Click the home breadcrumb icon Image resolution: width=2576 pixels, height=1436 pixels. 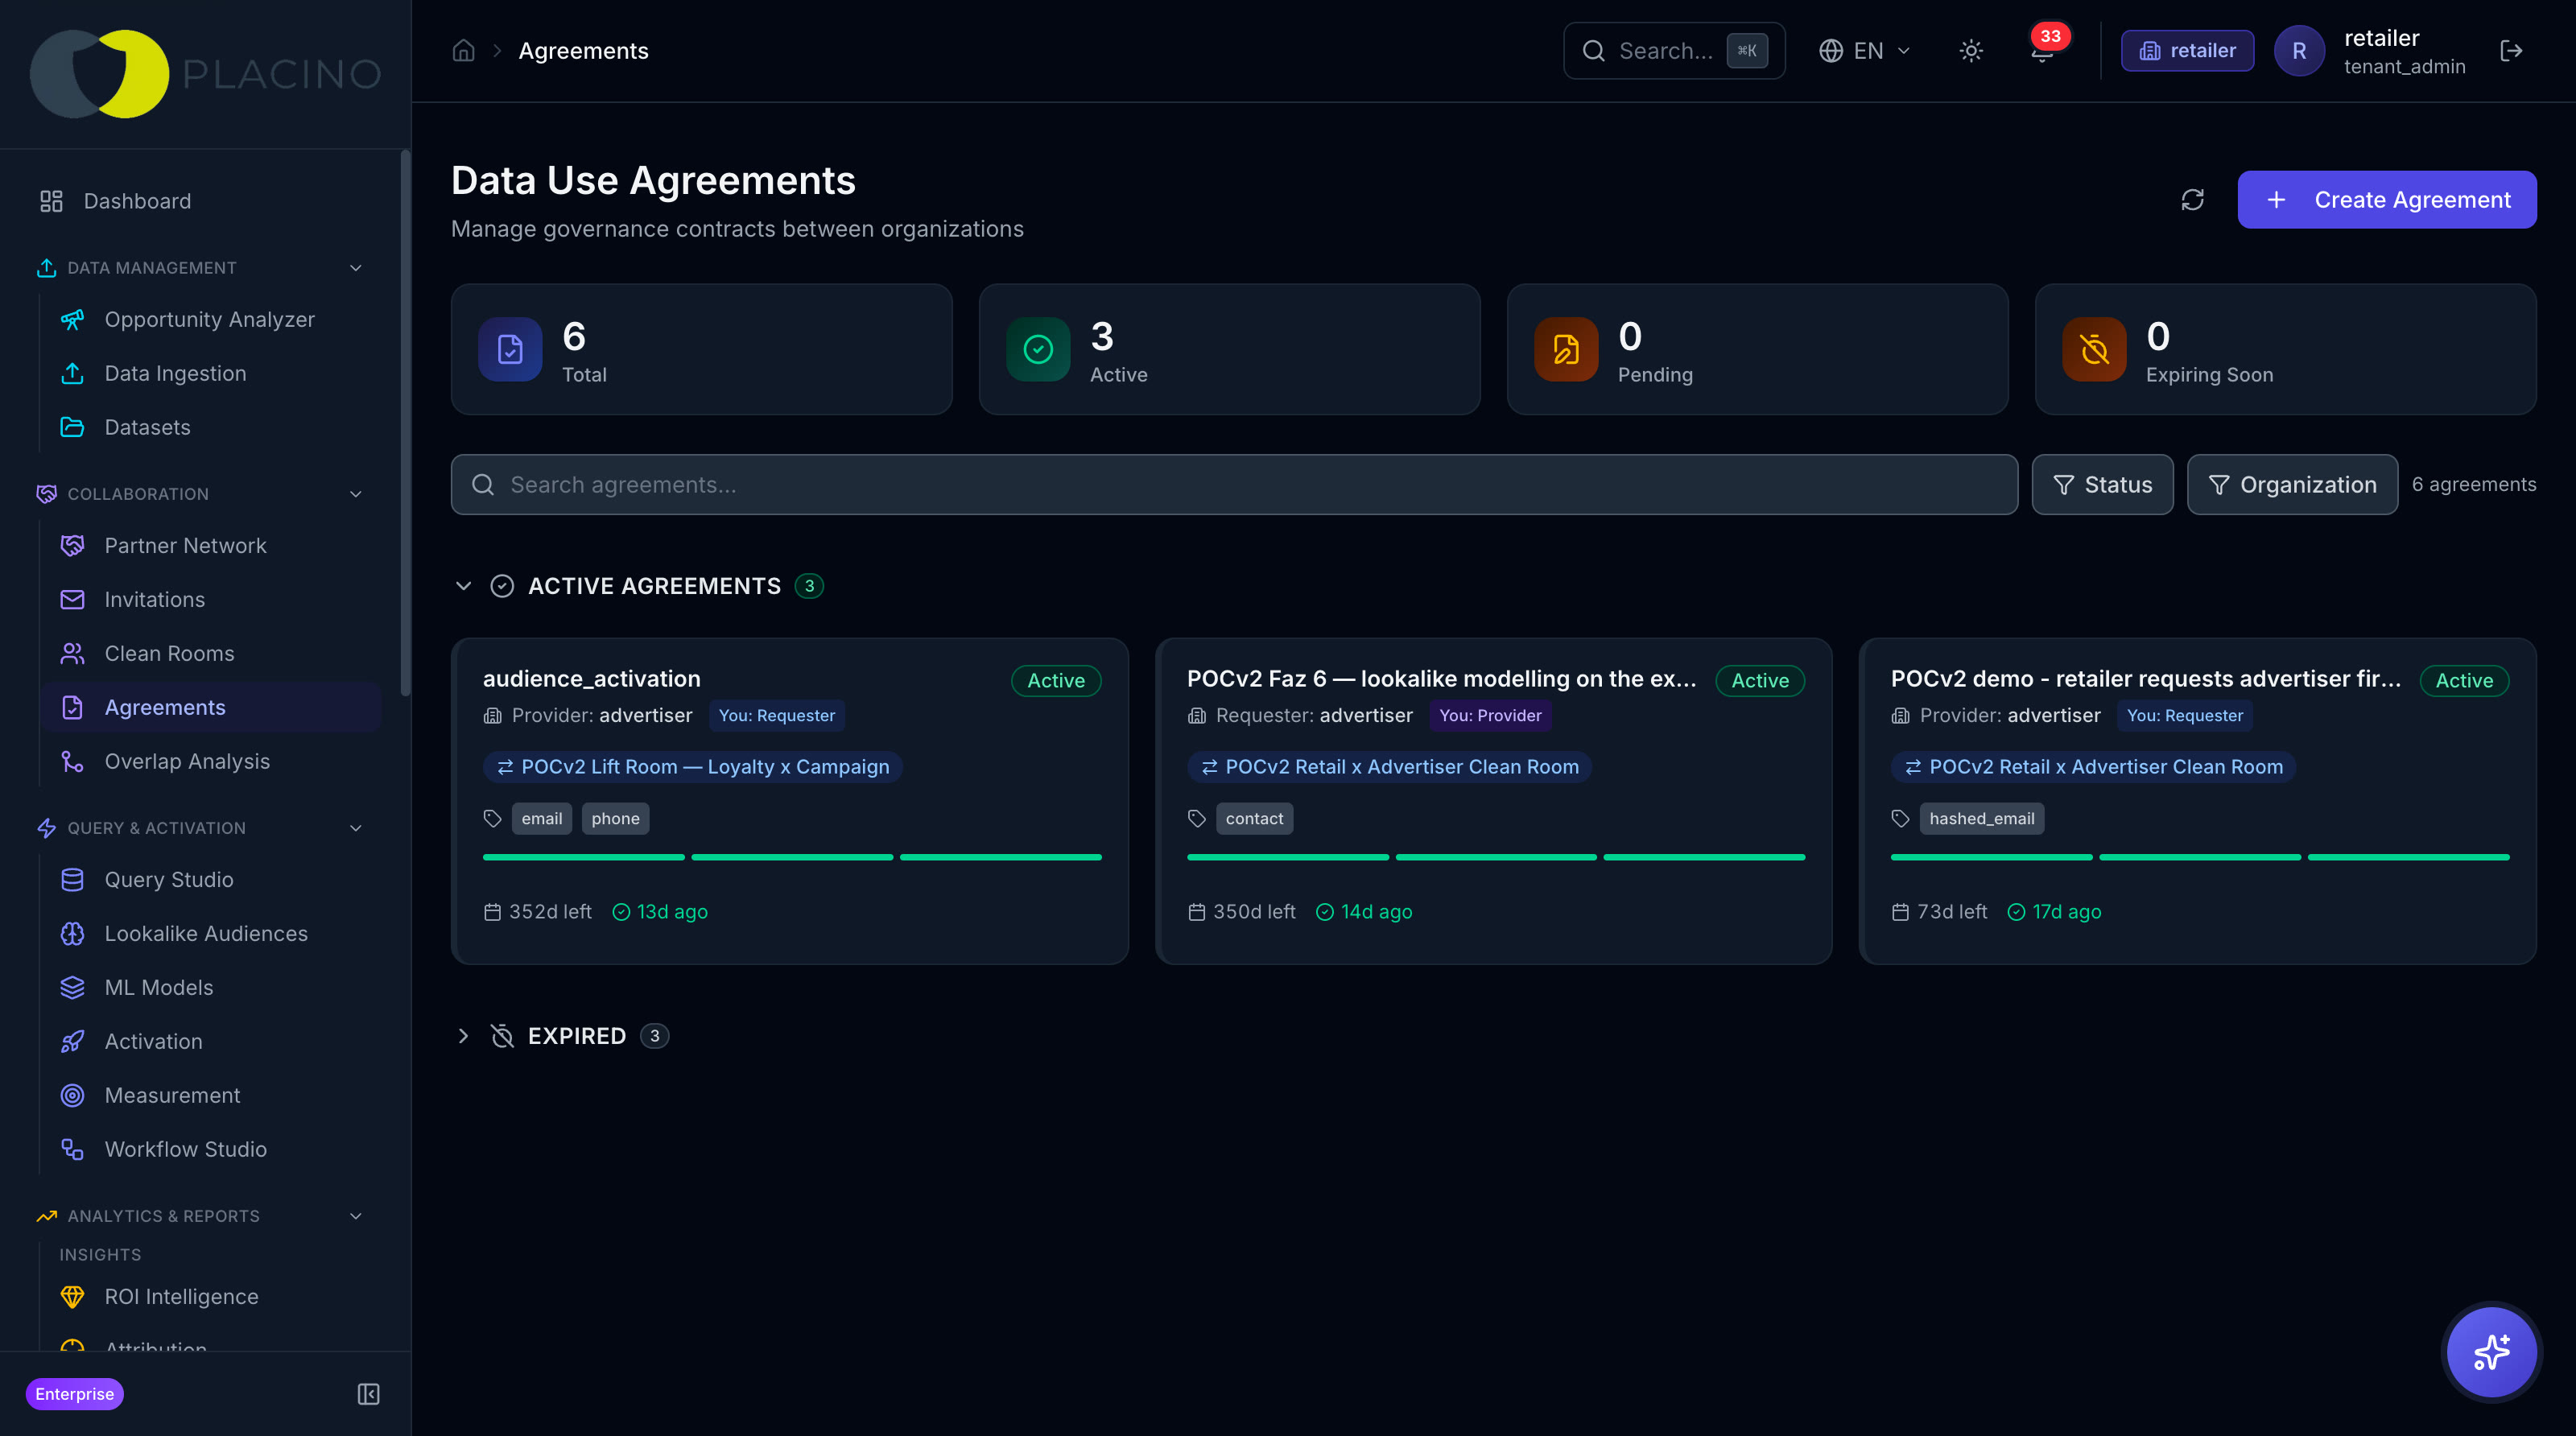click(x=463, y=50)
